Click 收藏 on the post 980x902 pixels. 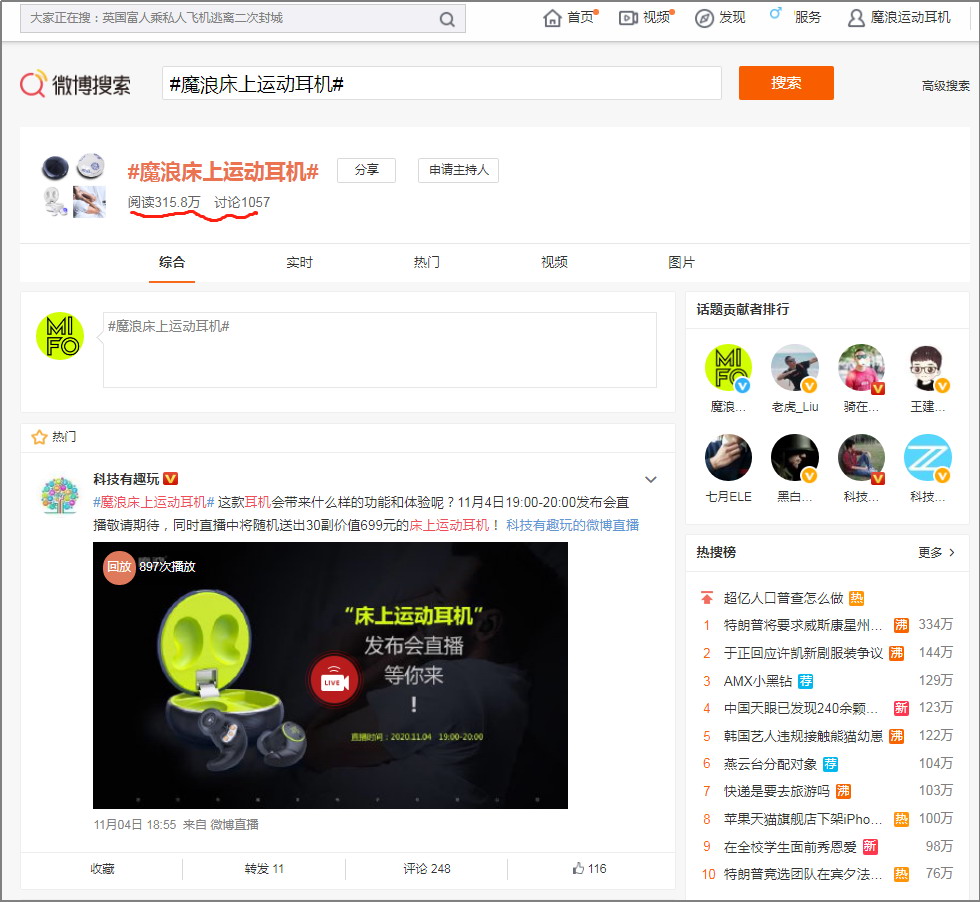pyautogui.click(x=102, y=869)
